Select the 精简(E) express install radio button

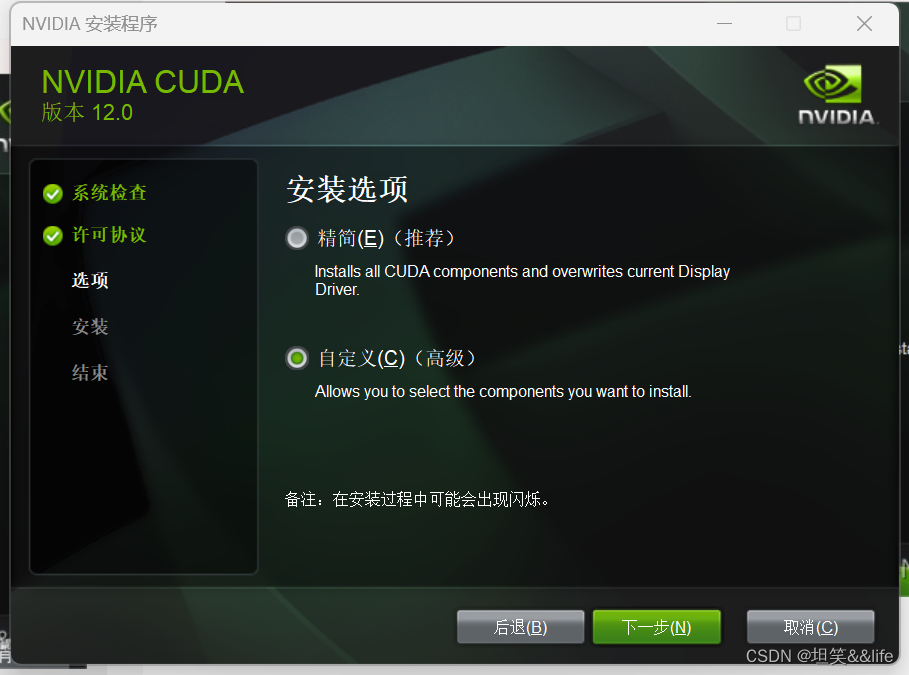(297, 238)
